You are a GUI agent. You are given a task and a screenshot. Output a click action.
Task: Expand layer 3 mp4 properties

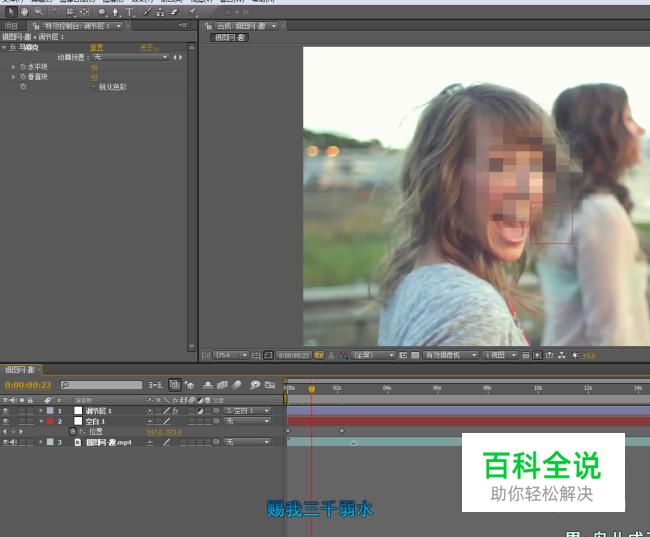[x=41, y=442]
